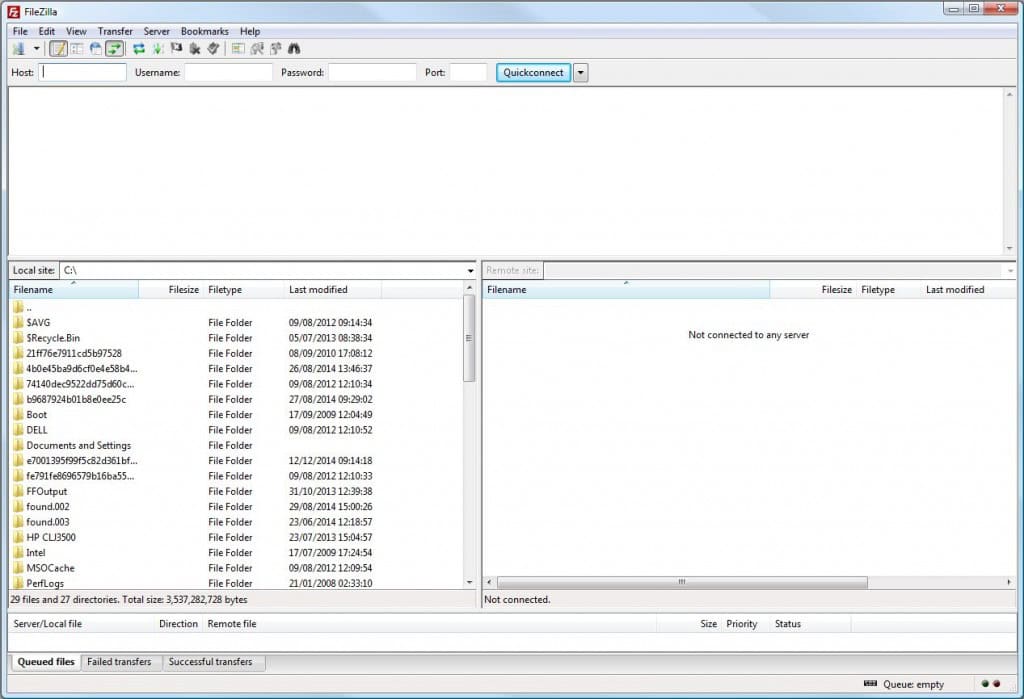Open the Bookmarks menu
1024x699 pixels.
[x=204, y=31]
